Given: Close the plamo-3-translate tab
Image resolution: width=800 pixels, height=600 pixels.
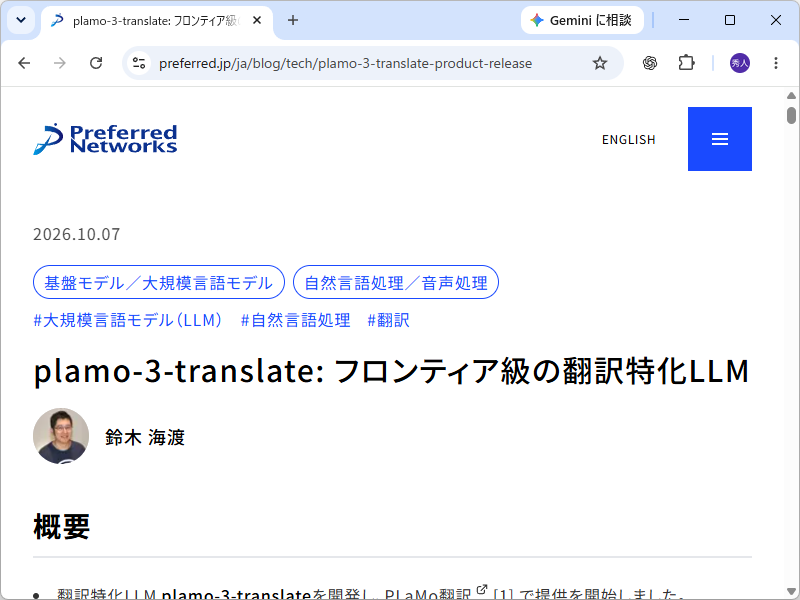Looking at the screenshot, I should [x=257, y=20].
